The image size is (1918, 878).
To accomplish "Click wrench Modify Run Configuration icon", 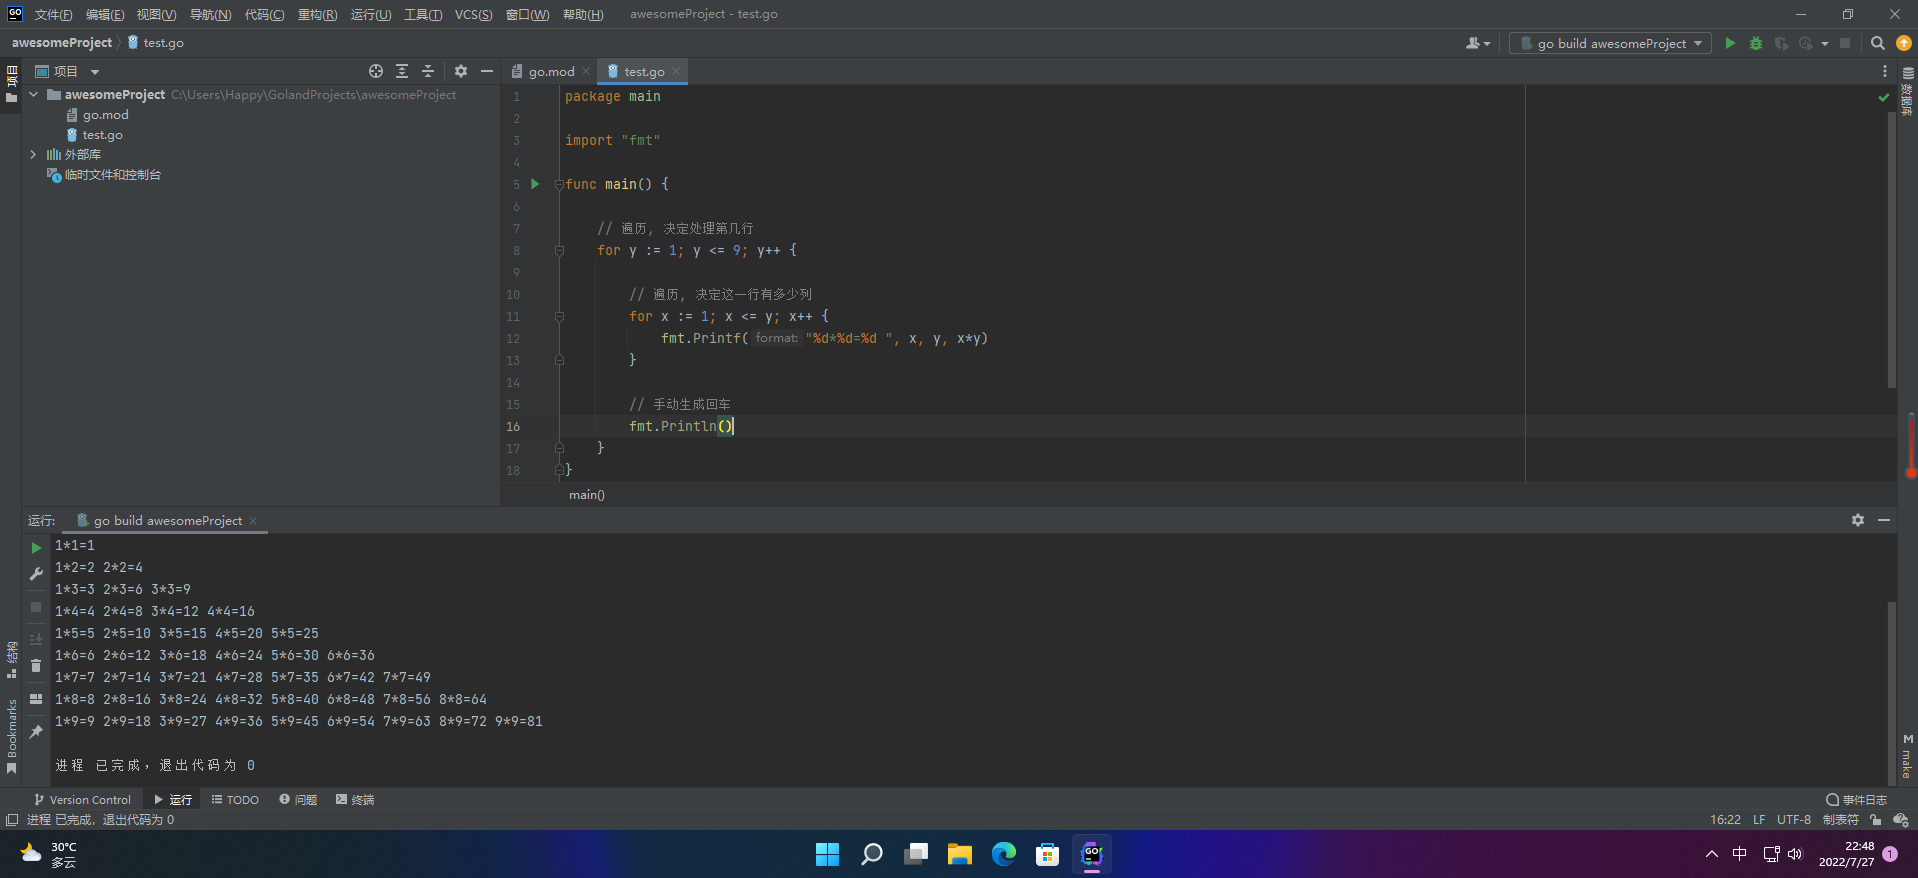I will pos(36,574).
